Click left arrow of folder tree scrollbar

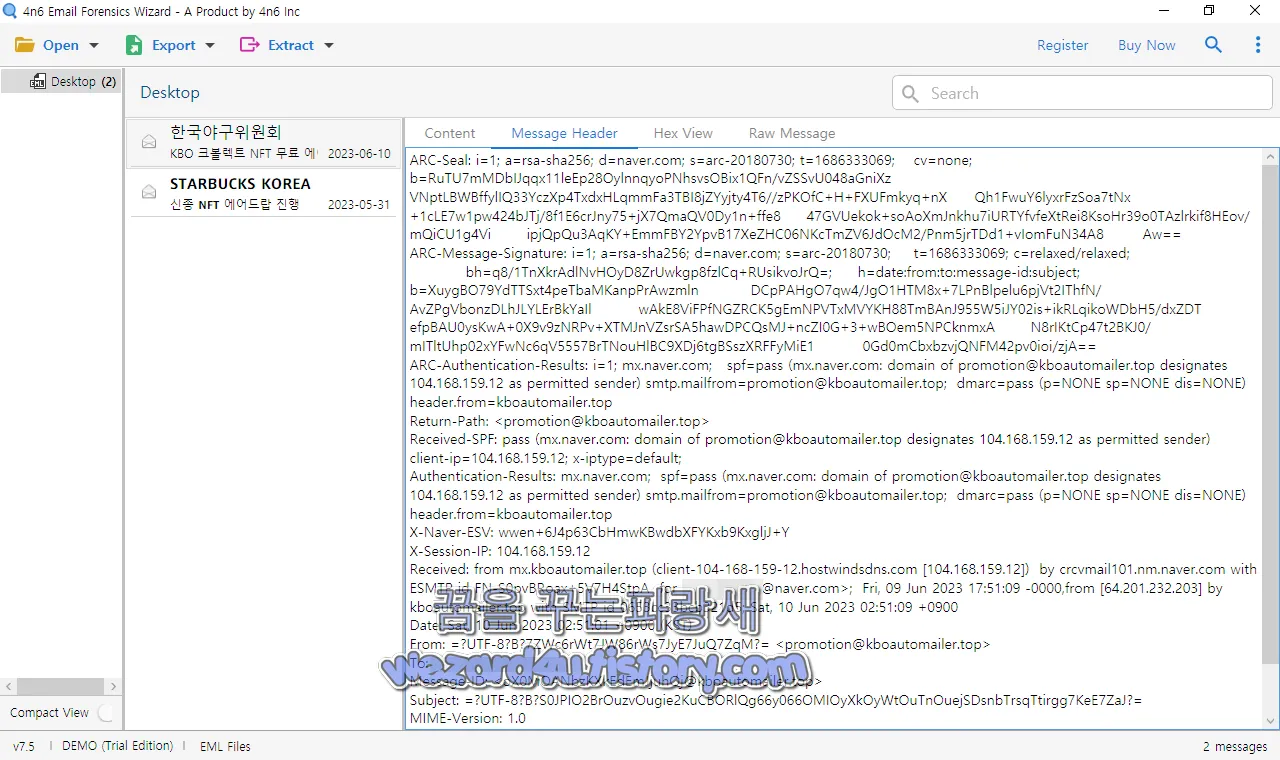coord(8,687)
